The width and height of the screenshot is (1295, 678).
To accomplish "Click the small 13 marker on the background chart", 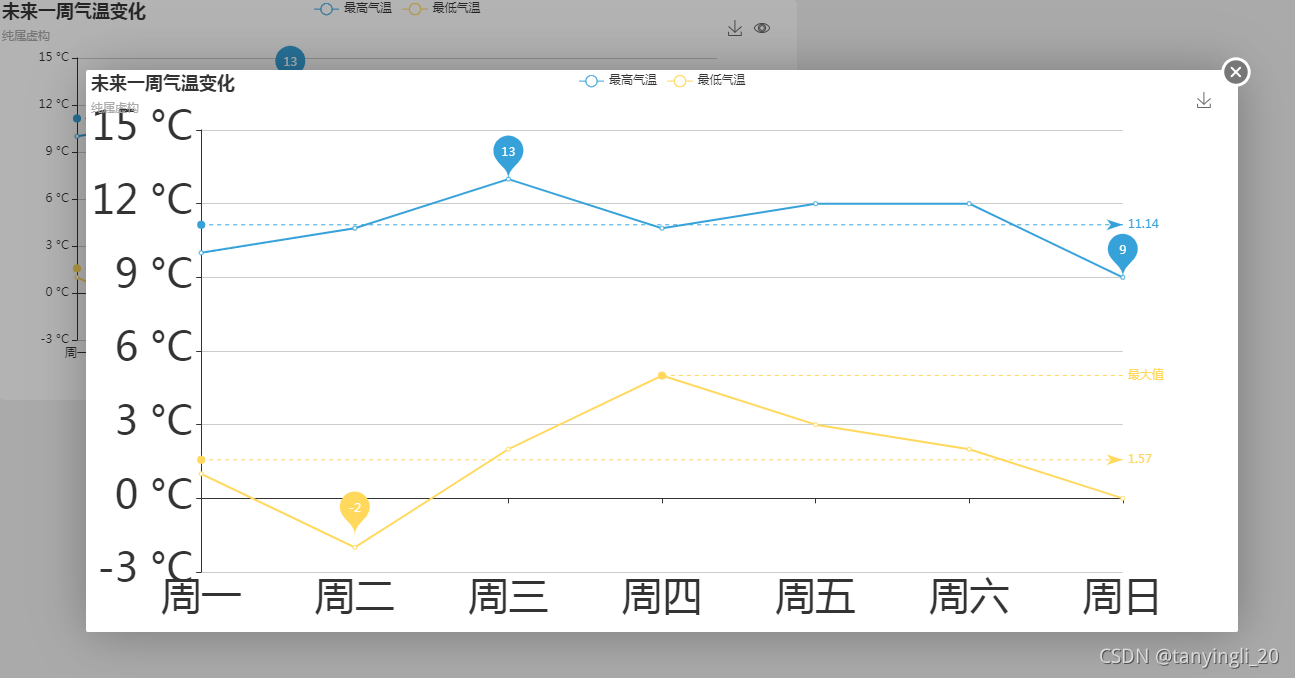I will pyautogui.click(x=291, y=61).
